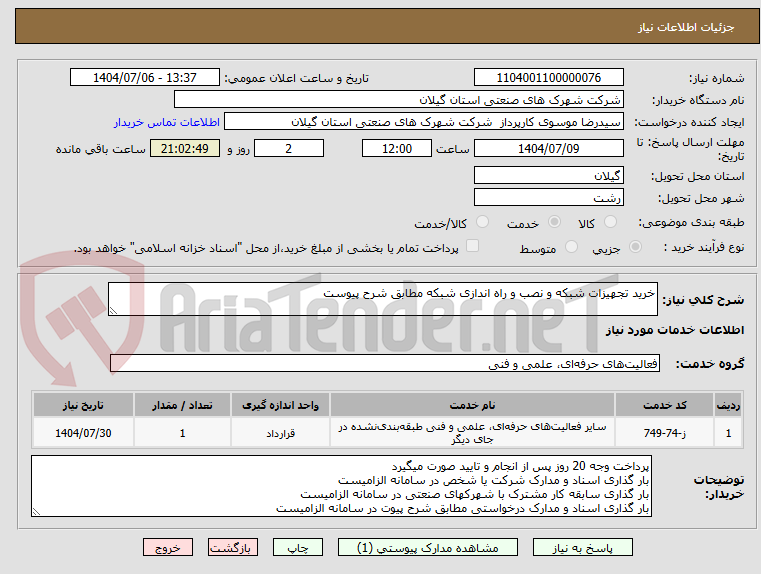Open اطلاعات تماس خریدار link
This screenshot has width=761, height=574.
coord(167,122)
